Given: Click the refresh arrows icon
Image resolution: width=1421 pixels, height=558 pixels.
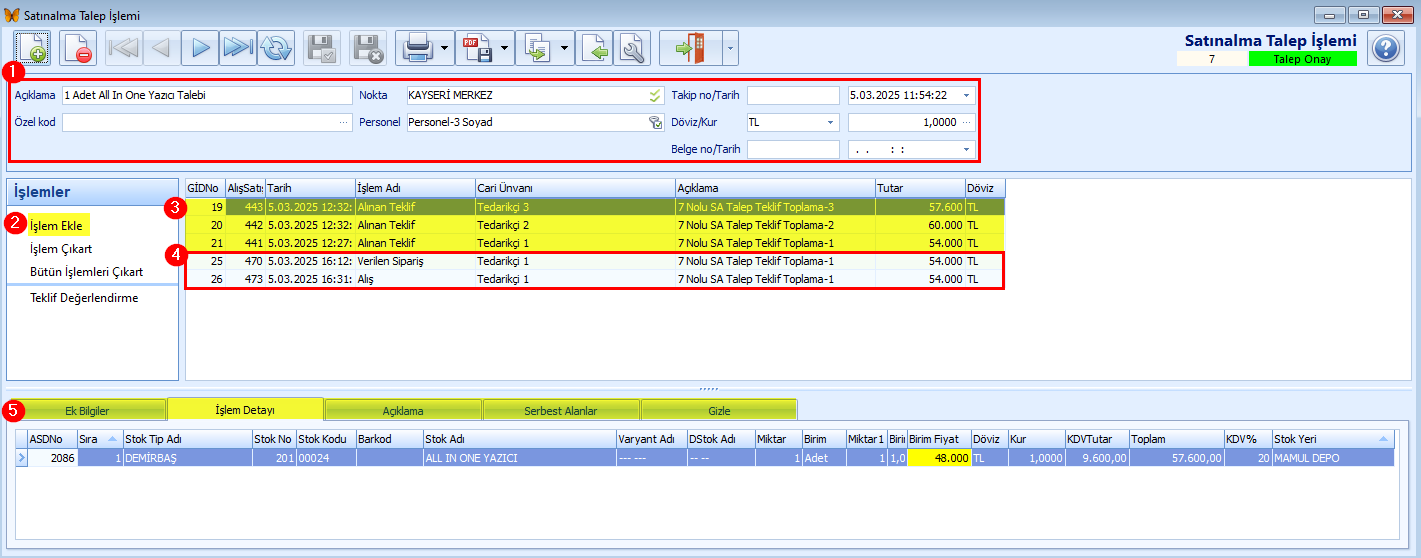Looking at the screenshot, I should point(277,48).
